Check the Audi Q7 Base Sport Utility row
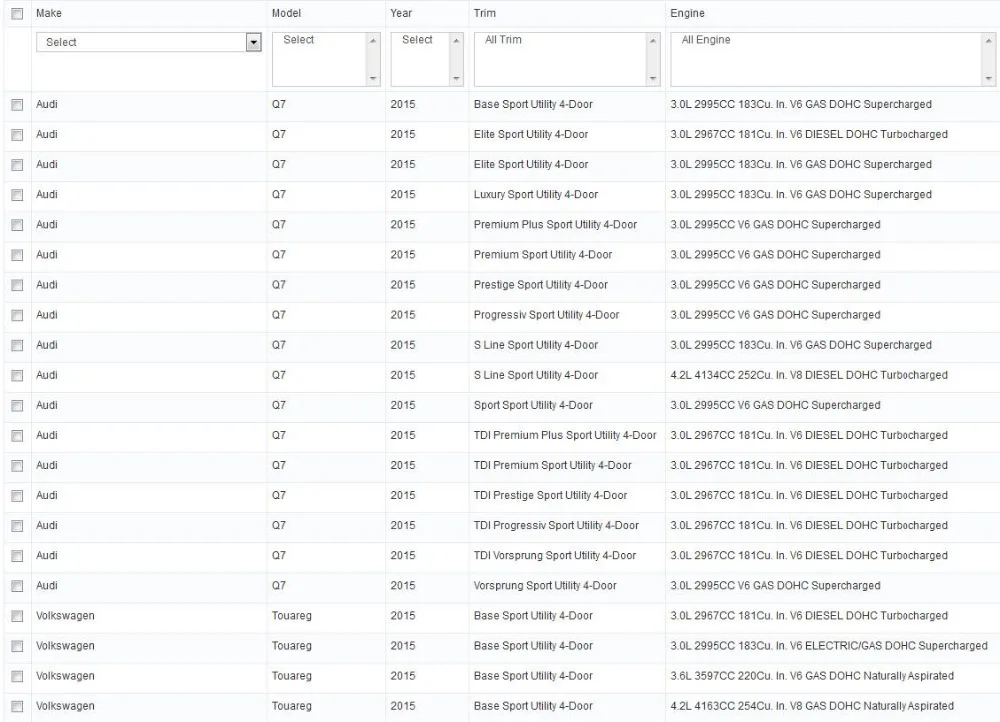Image resolution: width=1000 pixels, height=722 pixels. pos(17,105)
